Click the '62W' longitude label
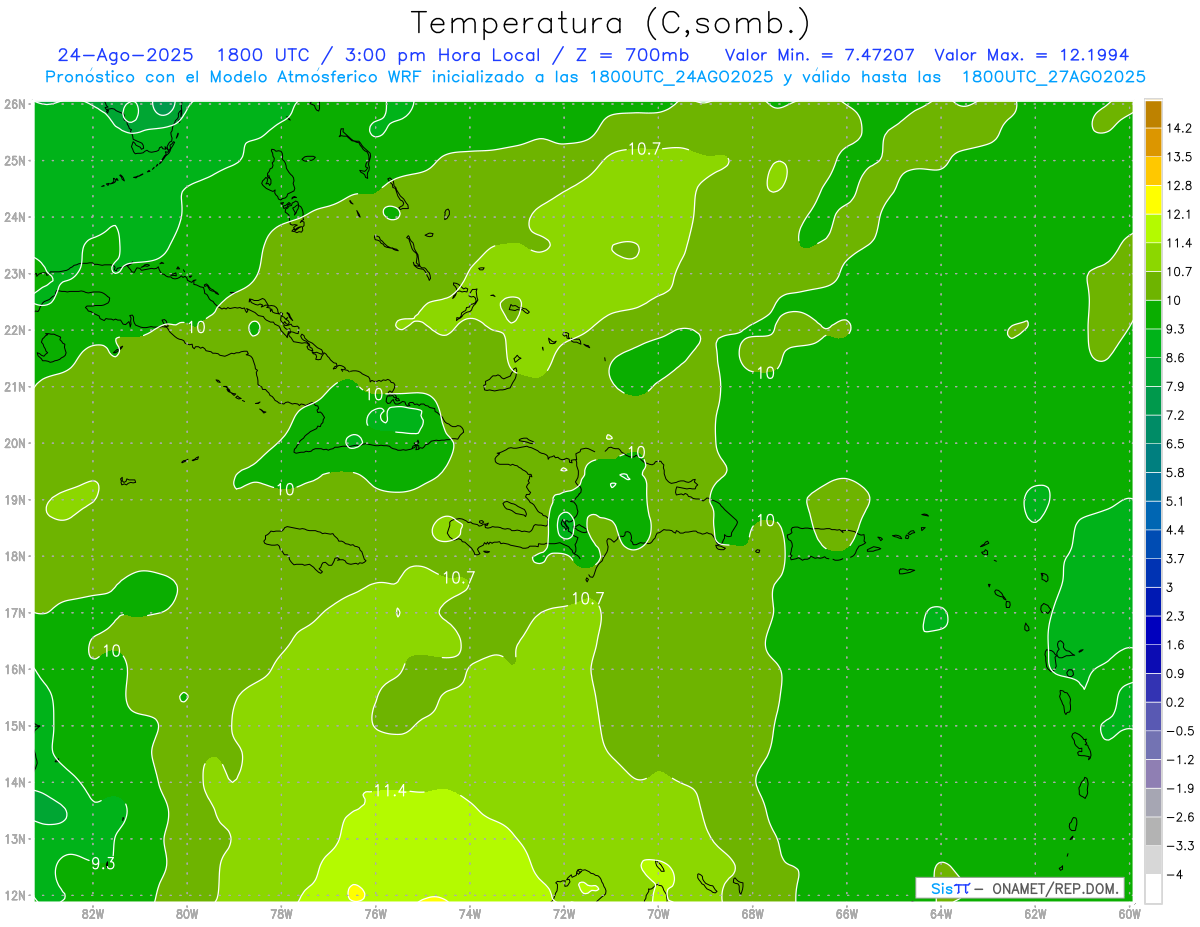The height and width of the screenshot is (927, 1200). 1035,912
